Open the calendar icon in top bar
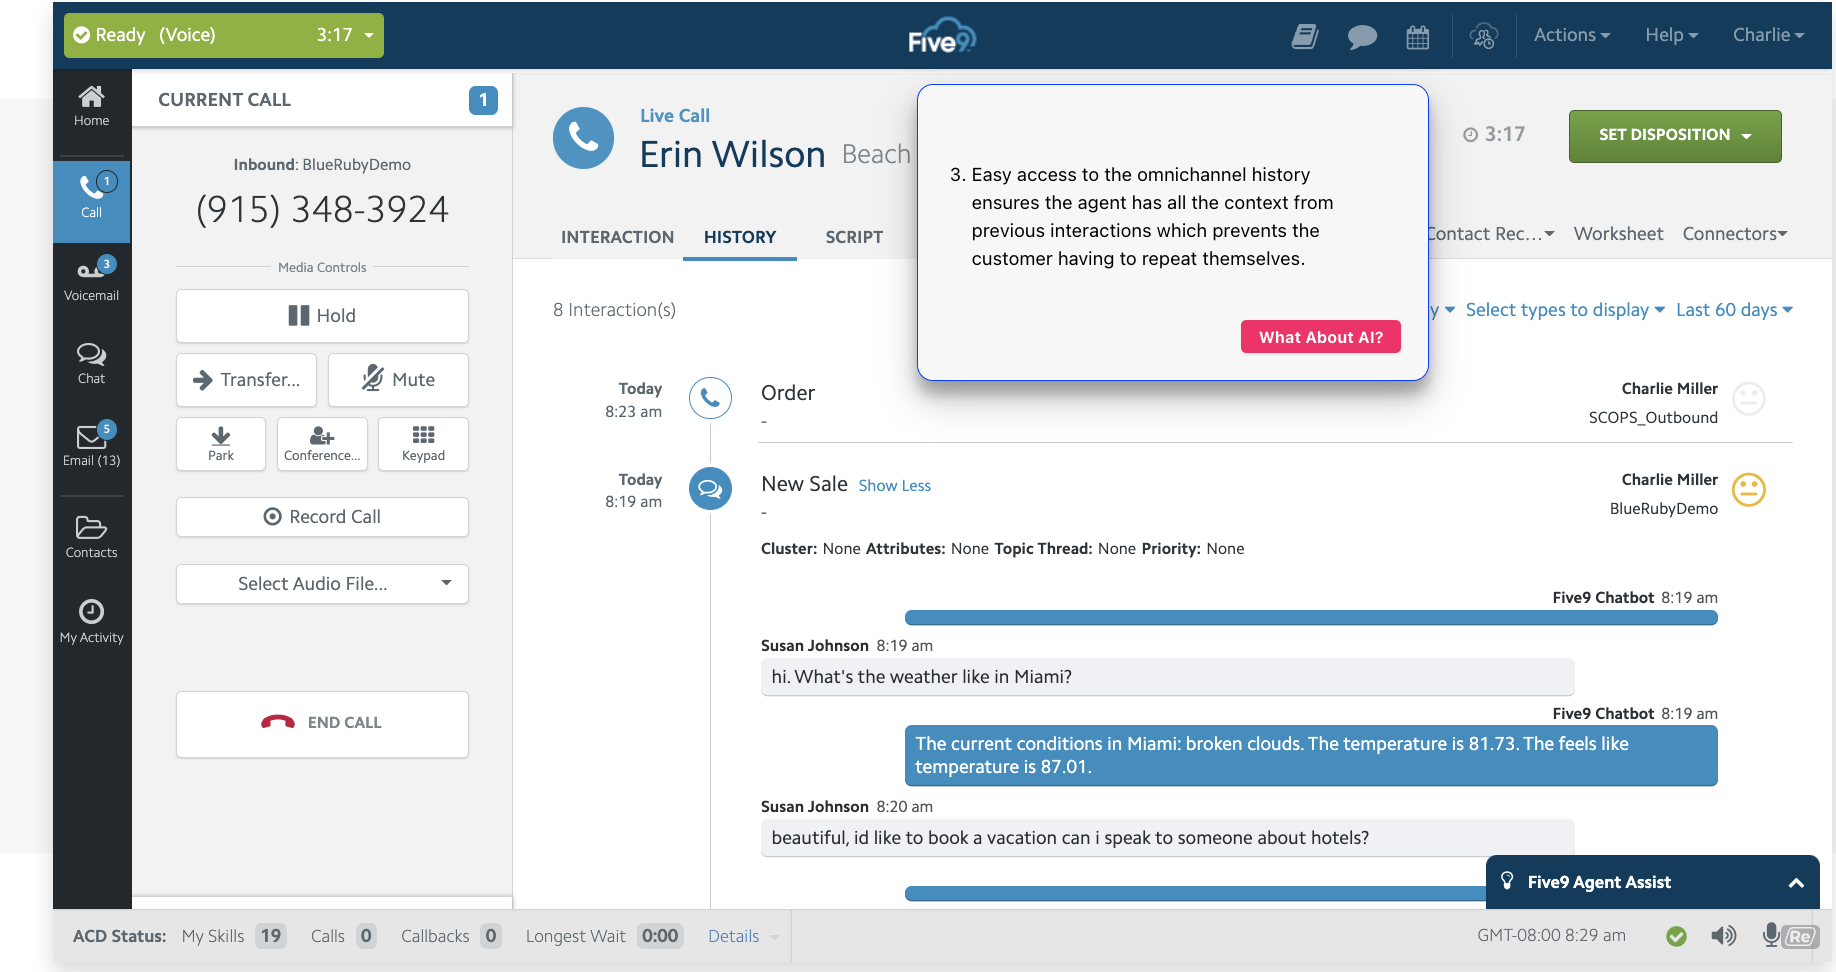Image resolution: width=1836 pixels, height=972 pixels. [1417, 37]
